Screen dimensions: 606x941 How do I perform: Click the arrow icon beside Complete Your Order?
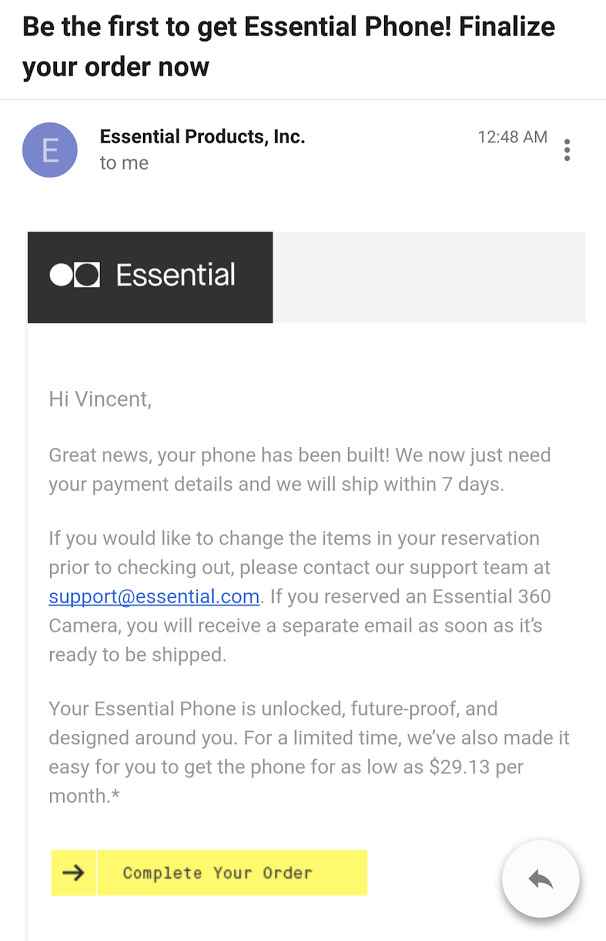tap(73, 873)
